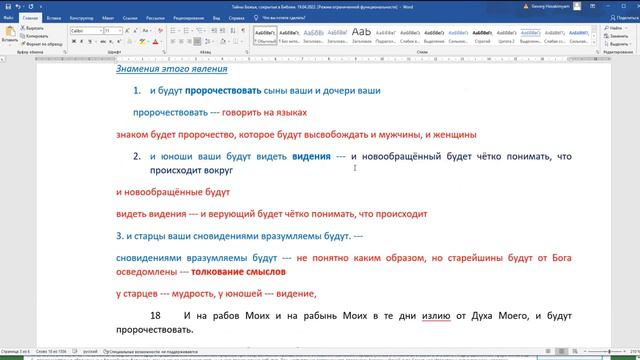Activate Format Painter (Формат по образцу)

[42, 44]
